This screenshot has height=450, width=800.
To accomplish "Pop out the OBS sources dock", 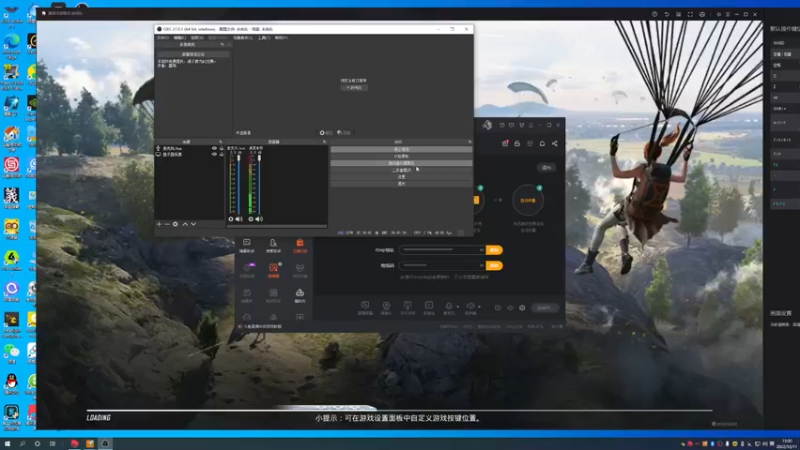I will pos(221,142).
